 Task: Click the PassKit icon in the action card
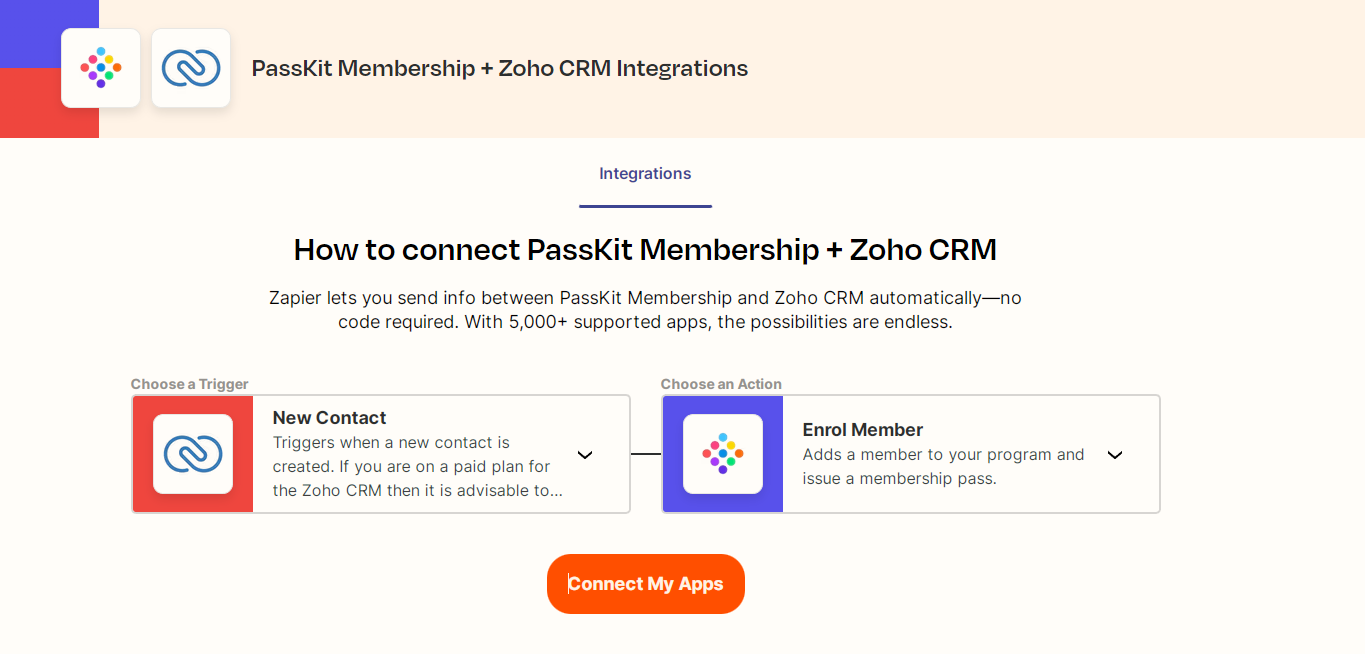coord(723,454)
